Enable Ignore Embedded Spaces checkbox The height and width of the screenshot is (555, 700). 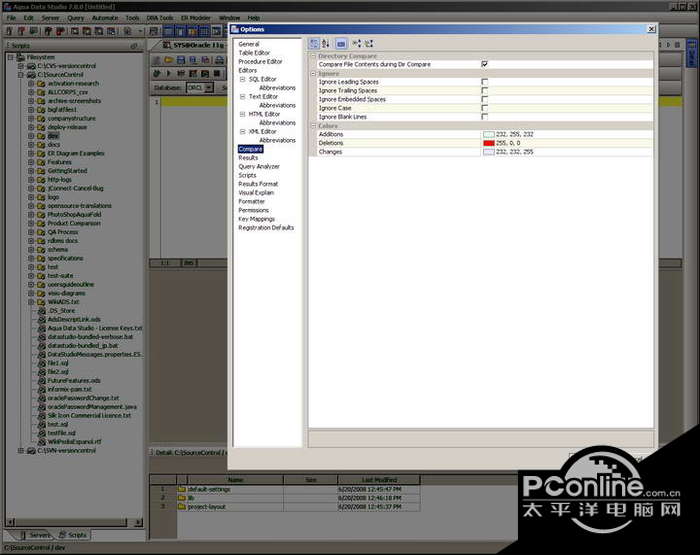pyautogui.click(x=485, y=99)
